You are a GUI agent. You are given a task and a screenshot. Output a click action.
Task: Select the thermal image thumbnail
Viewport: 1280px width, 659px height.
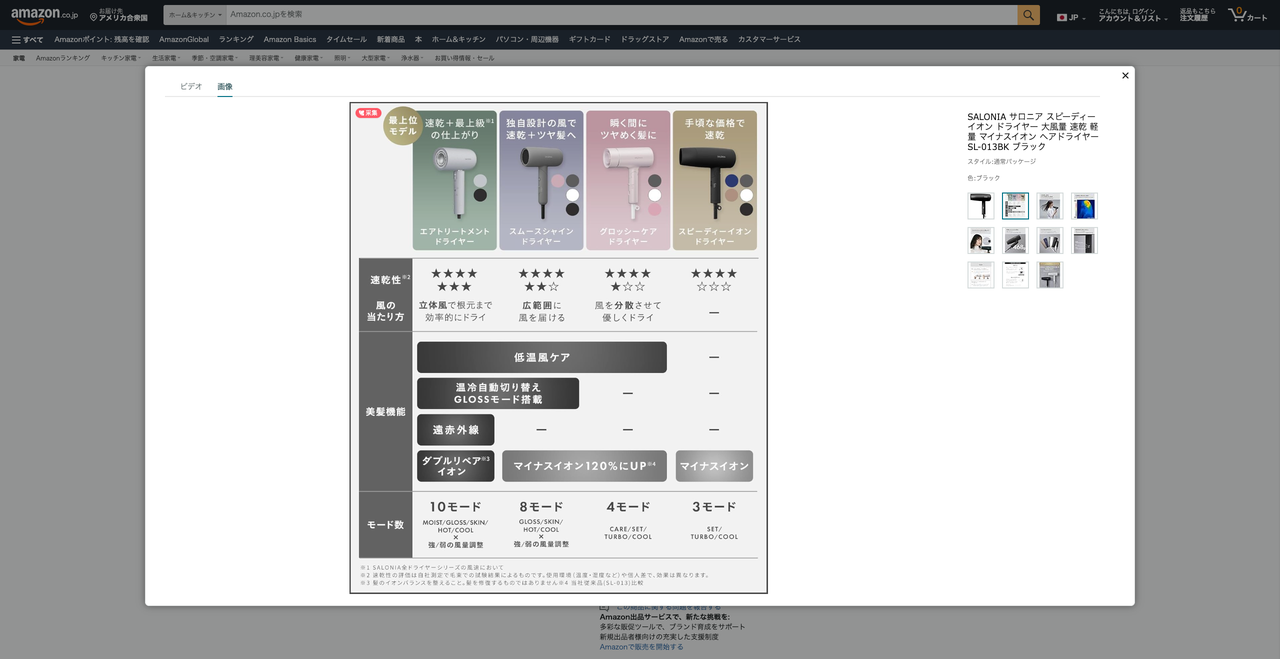1084,205
